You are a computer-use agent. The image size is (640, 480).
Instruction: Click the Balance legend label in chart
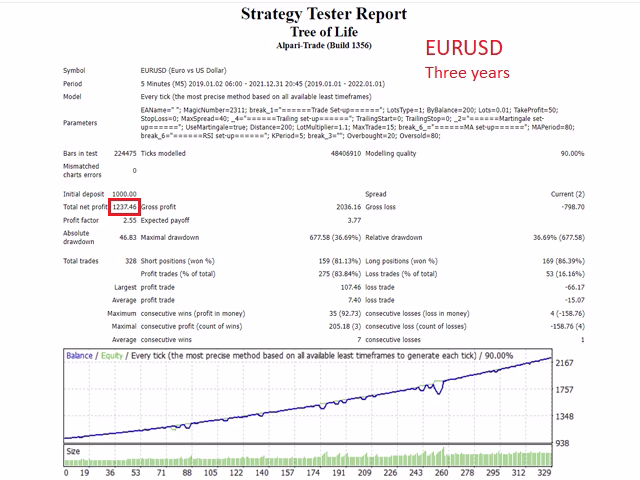point(80,356)
